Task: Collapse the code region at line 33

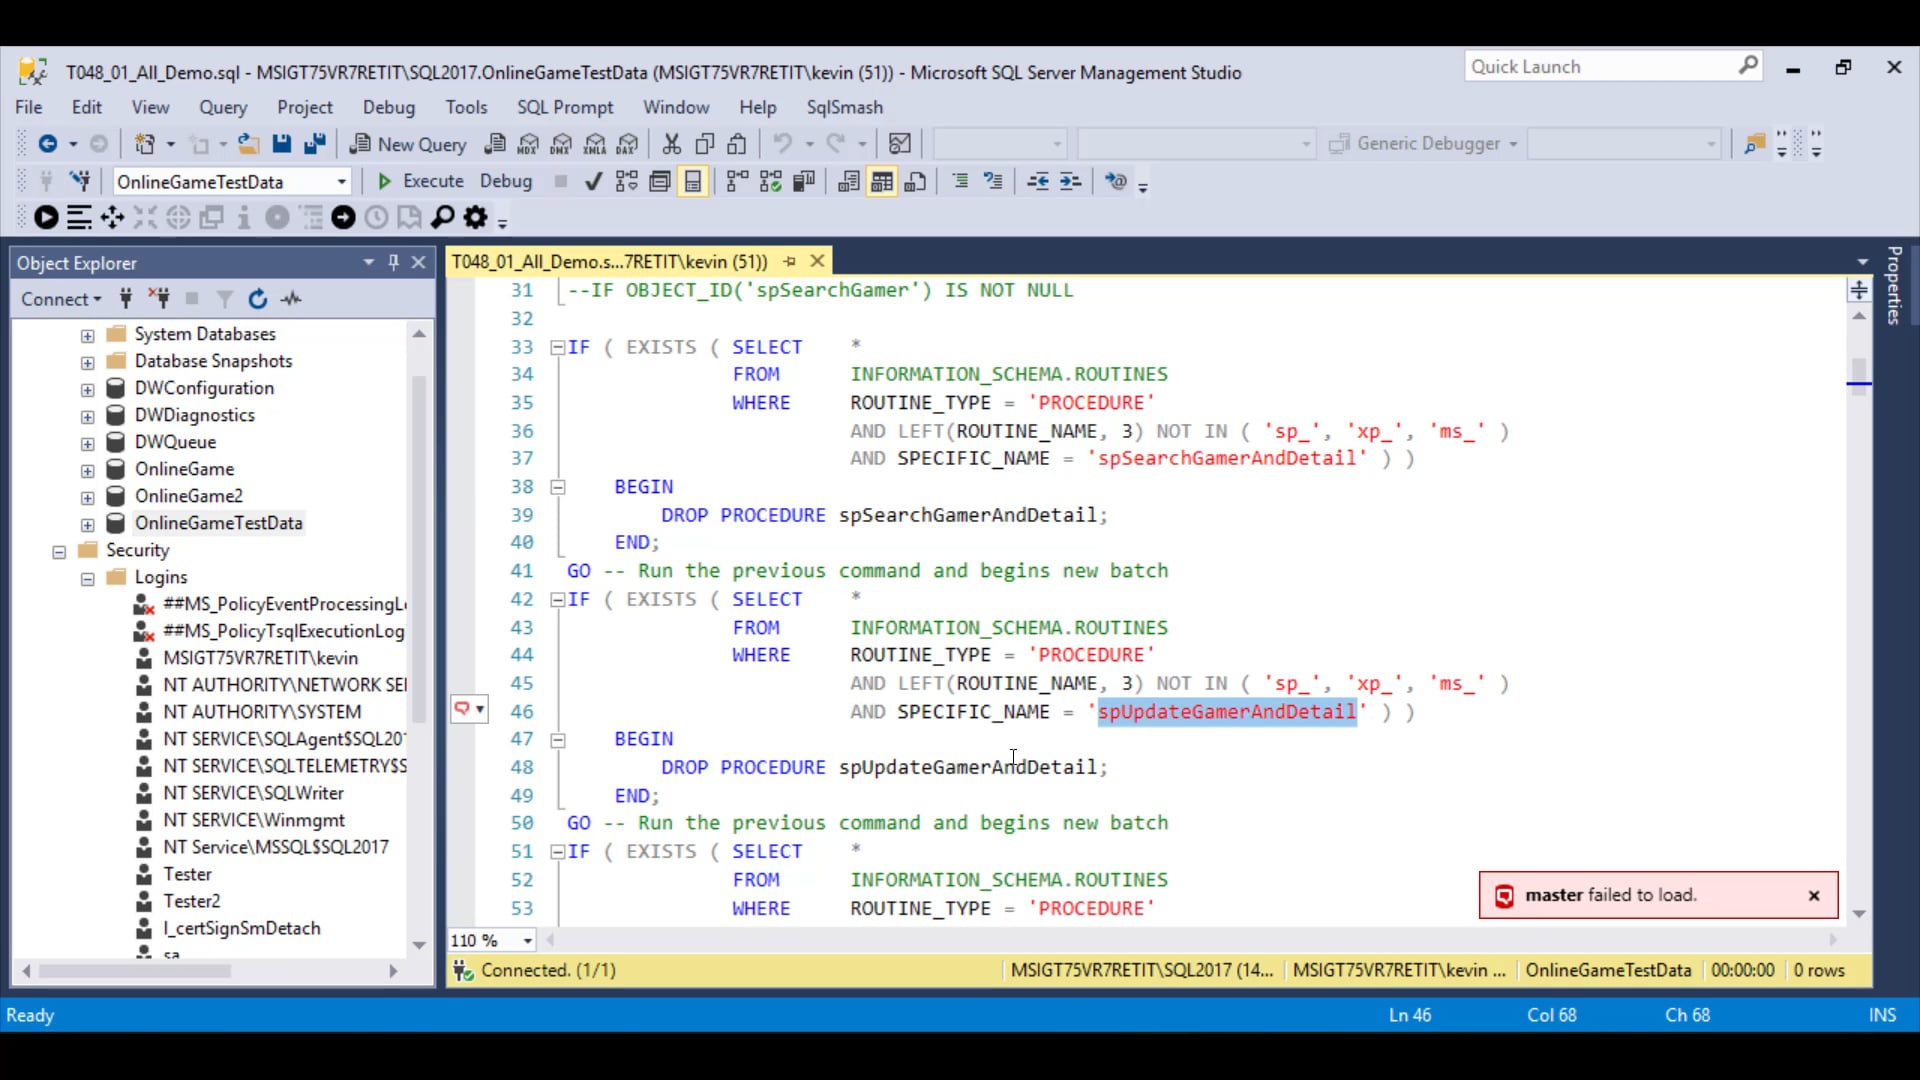Action: (x=557, y=347)
